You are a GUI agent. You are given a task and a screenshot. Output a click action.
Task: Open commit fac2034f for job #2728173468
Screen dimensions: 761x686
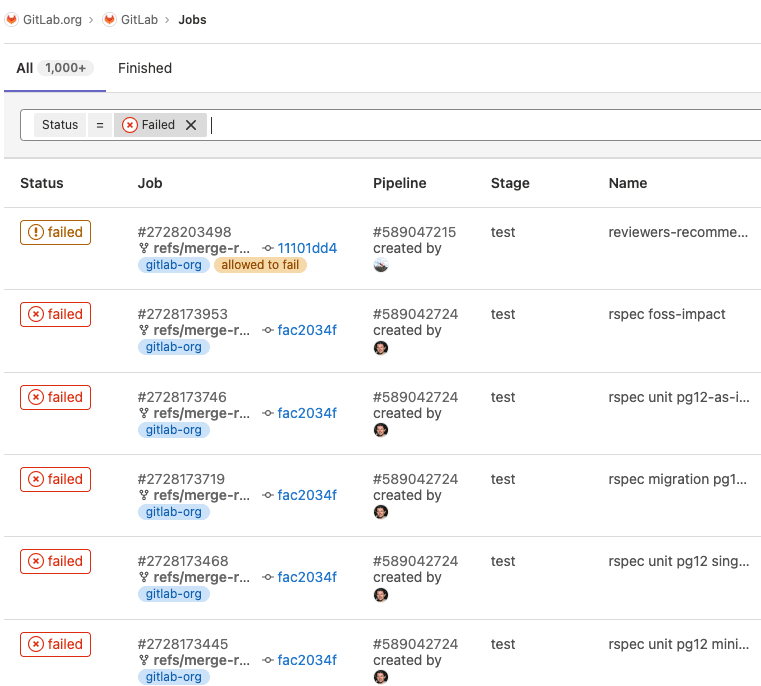point(307,577)
